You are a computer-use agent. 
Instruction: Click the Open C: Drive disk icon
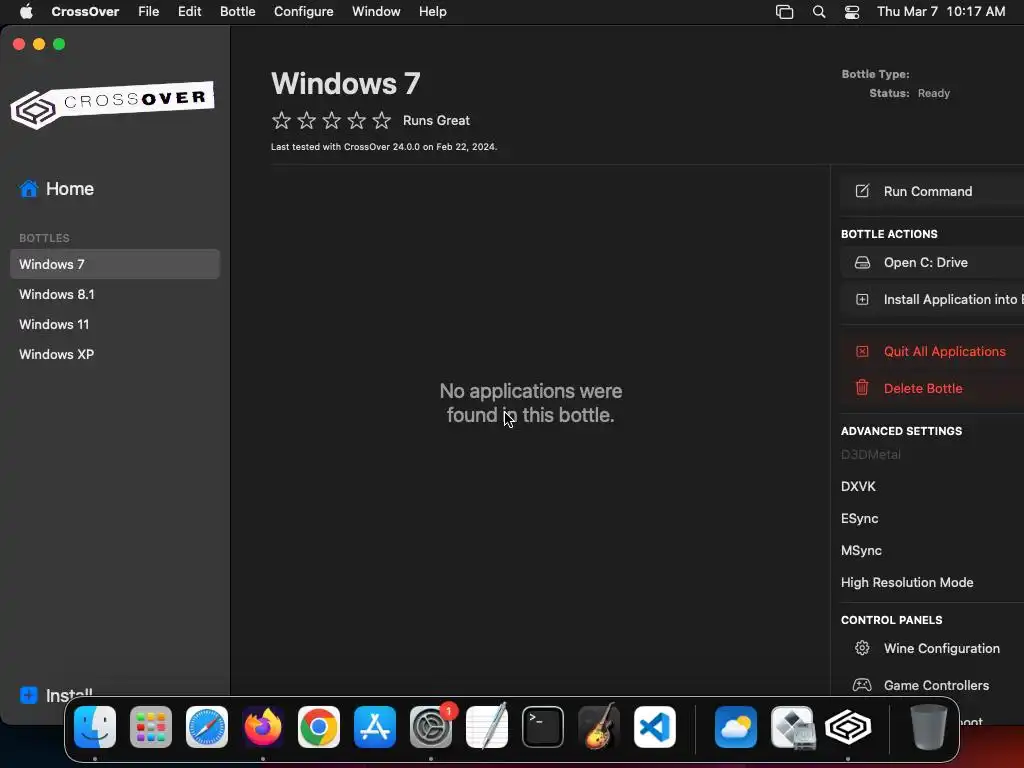(862, 263)
